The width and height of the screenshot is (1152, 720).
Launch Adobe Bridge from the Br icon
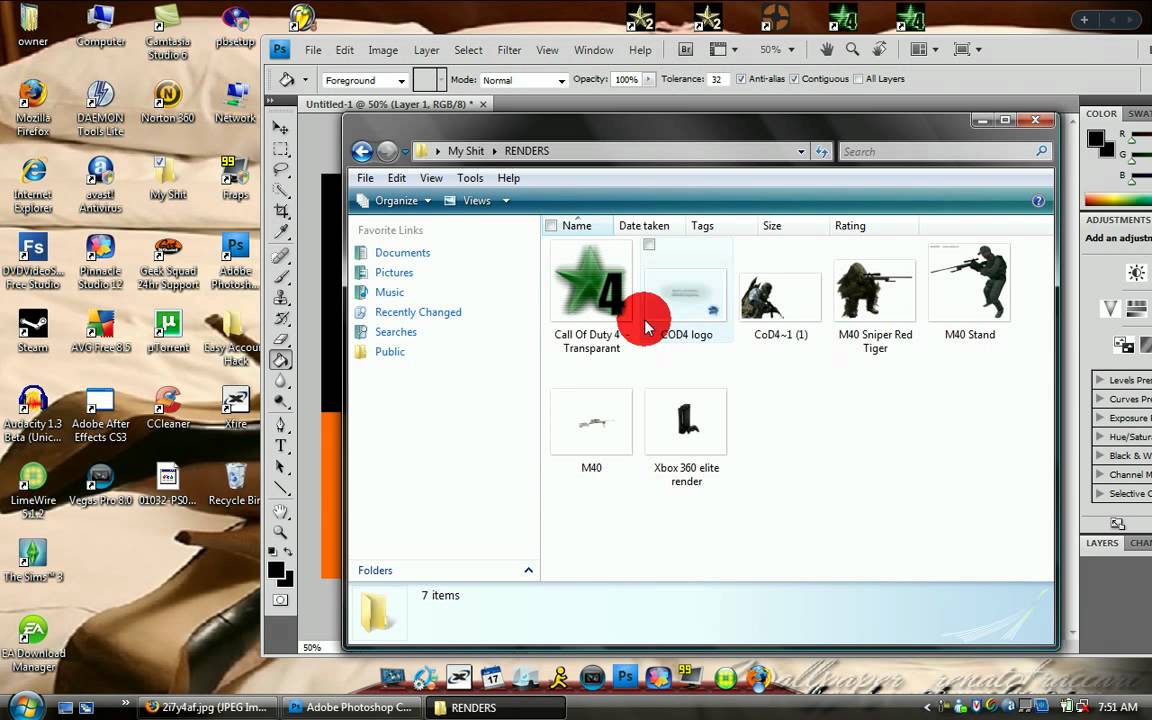(685, 49)
